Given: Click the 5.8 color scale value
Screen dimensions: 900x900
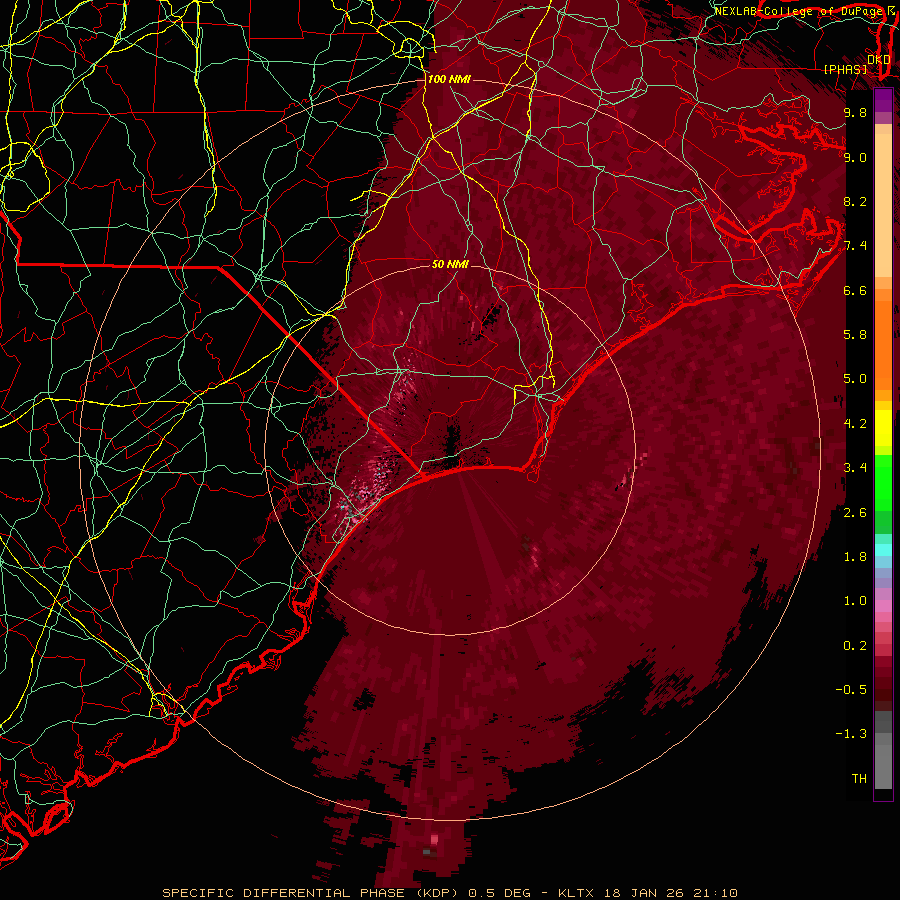Looking at the screenshot, I should pyautogui.click(x=855, y=335).
